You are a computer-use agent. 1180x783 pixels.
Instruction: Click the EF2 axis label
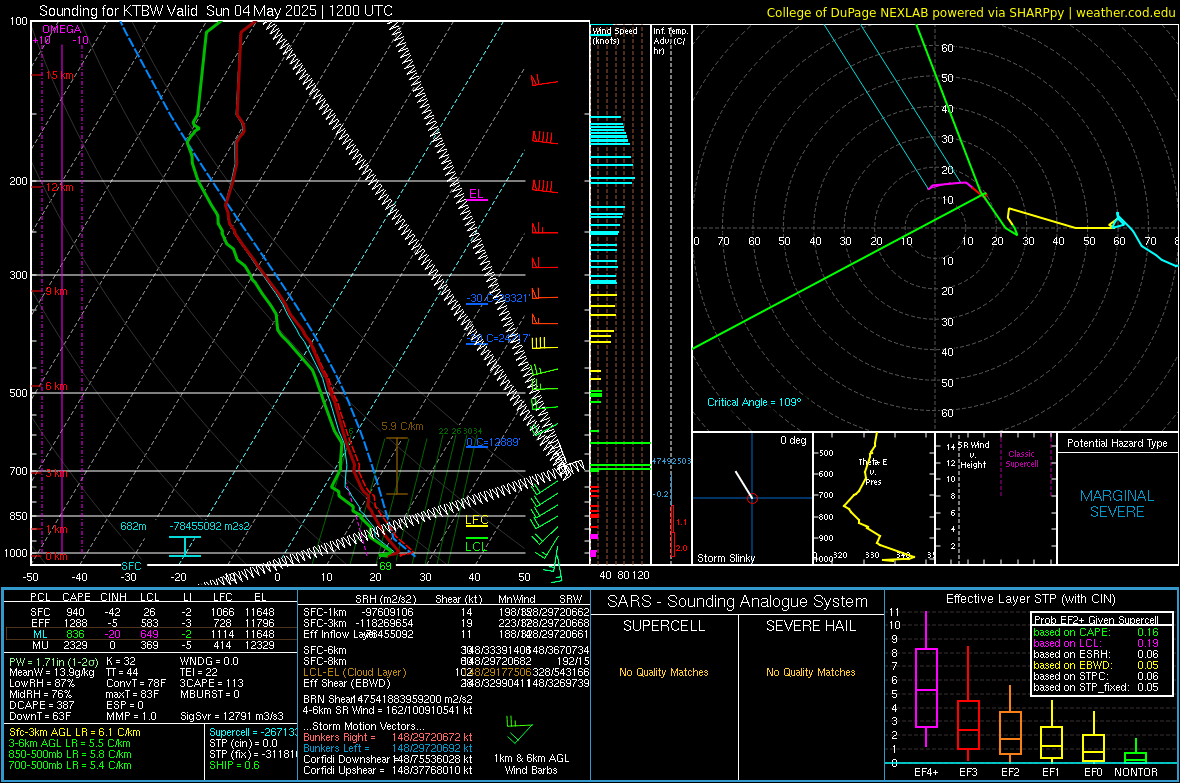(1010, 772)
